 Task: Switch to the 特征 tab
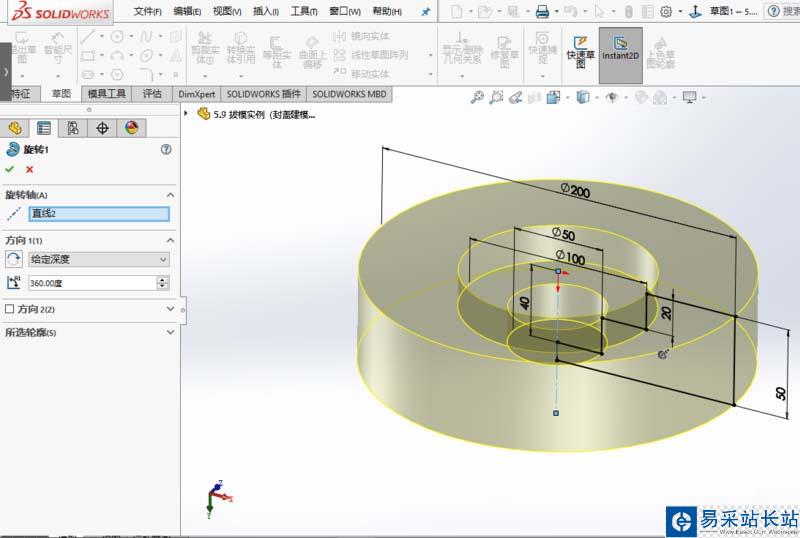[20, 93]
